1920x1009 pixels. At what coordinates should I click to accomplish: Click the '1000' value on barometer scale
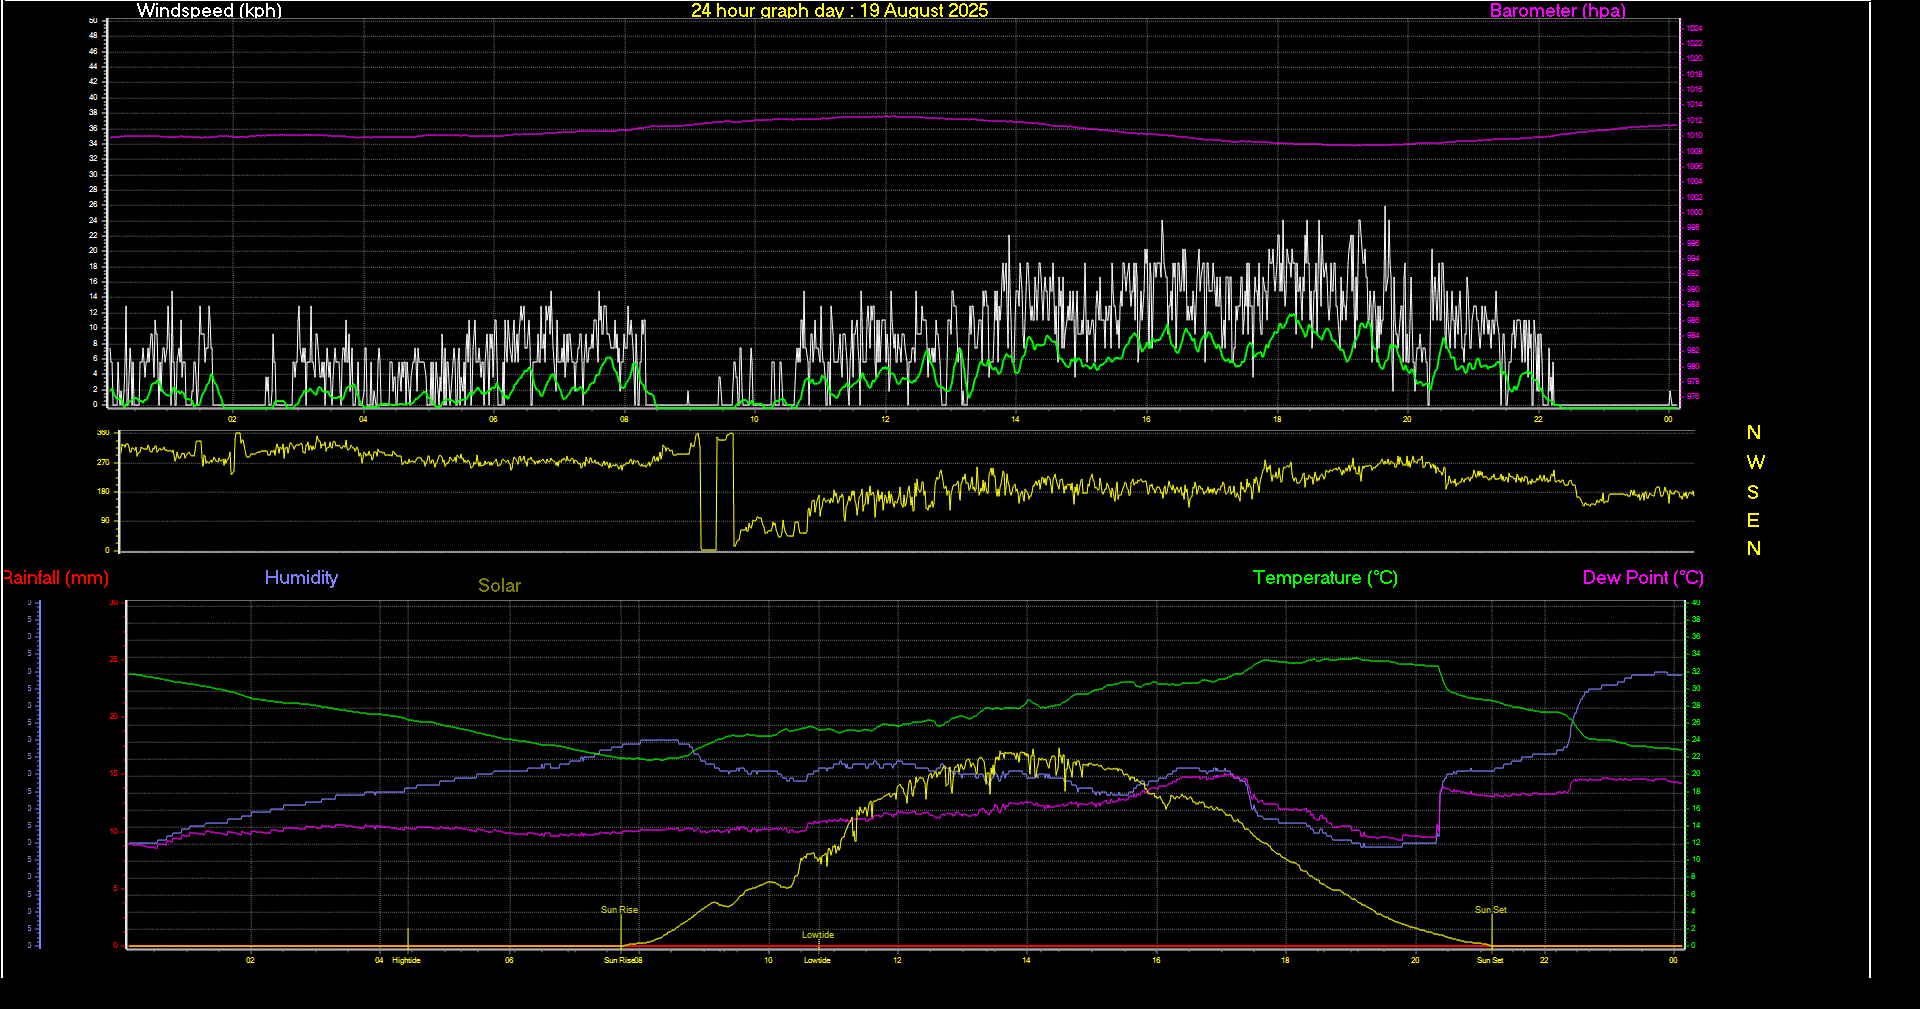coord(1694,212)
